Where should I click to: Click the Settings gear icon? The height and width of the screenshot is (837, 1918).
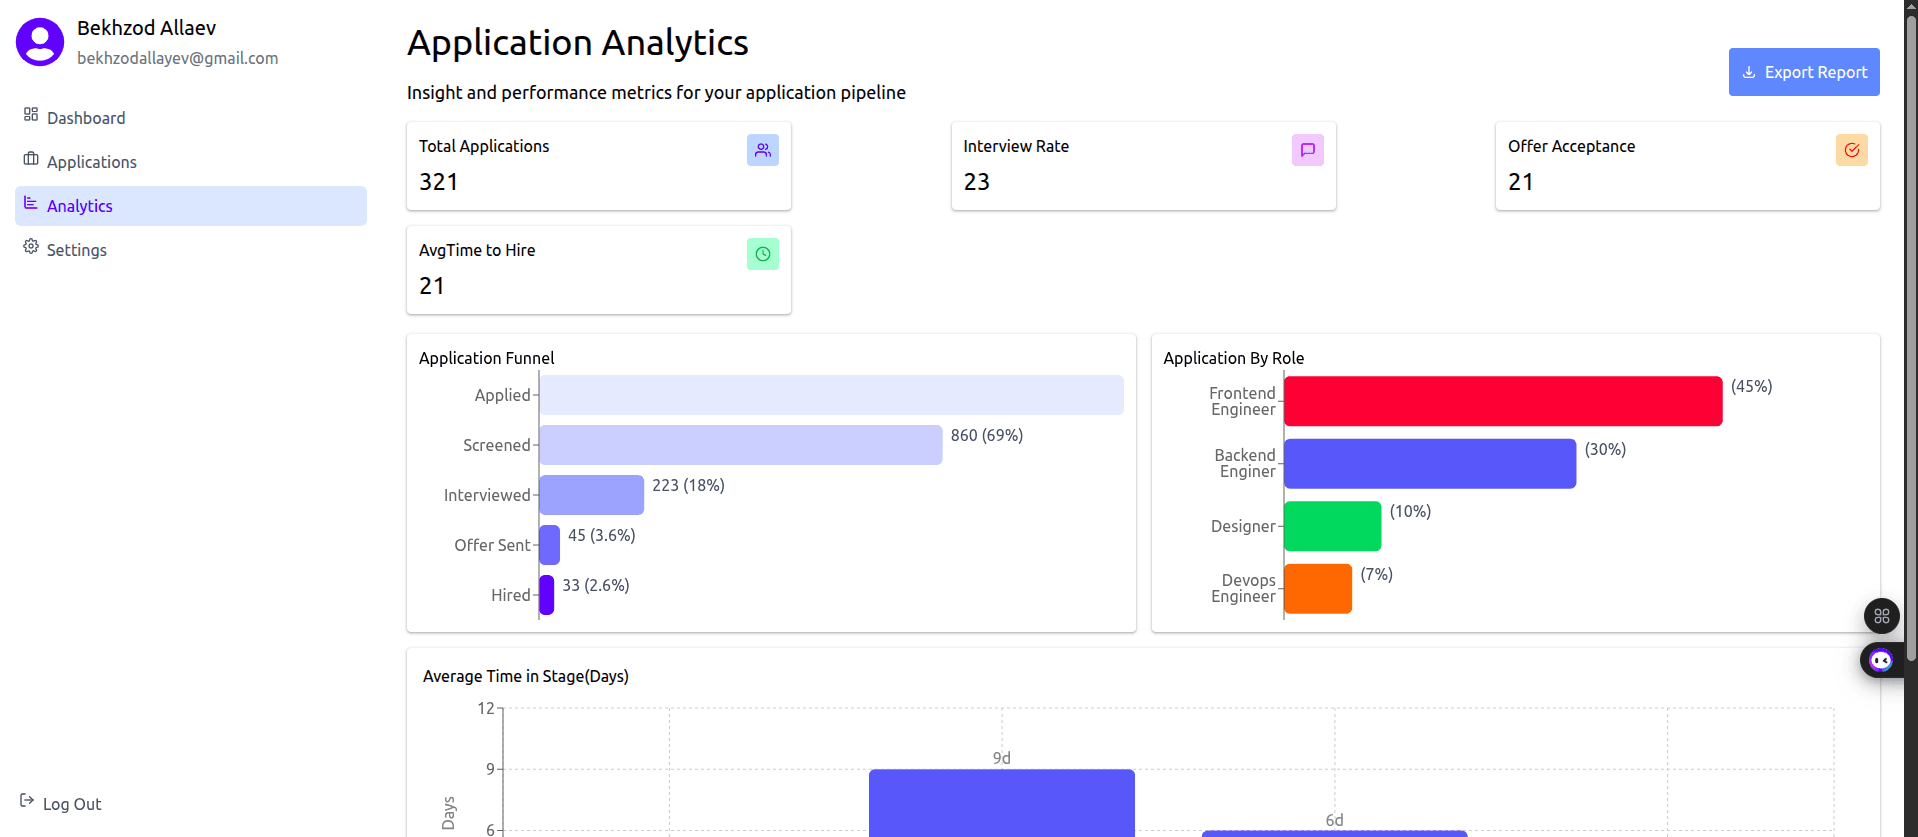(31, 247)
